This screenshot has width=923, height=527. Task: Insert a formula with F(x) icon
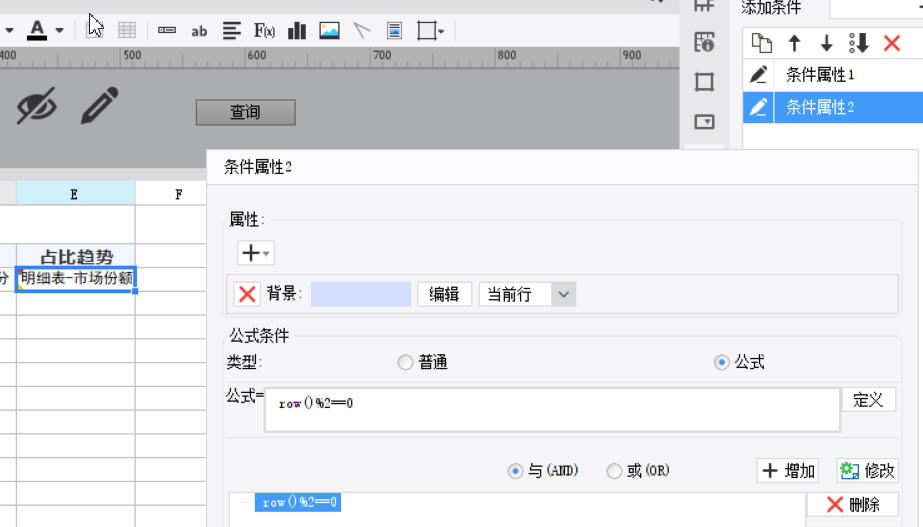[x=264, y=30]
